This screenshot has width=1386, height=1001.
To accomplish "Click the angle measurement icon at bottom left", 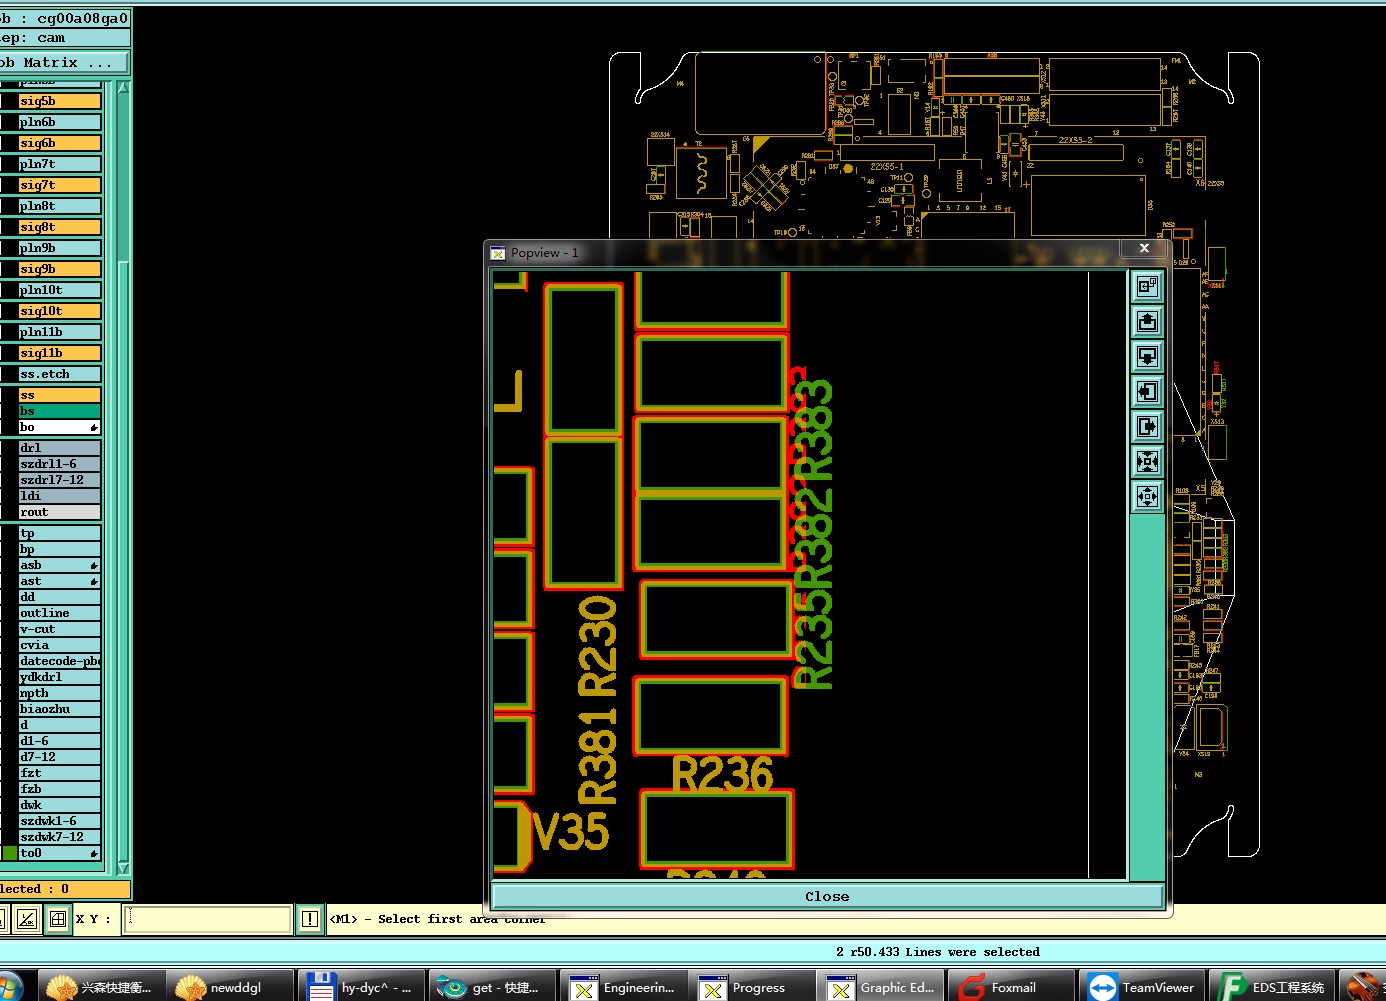I will click(x=27, y=919).
